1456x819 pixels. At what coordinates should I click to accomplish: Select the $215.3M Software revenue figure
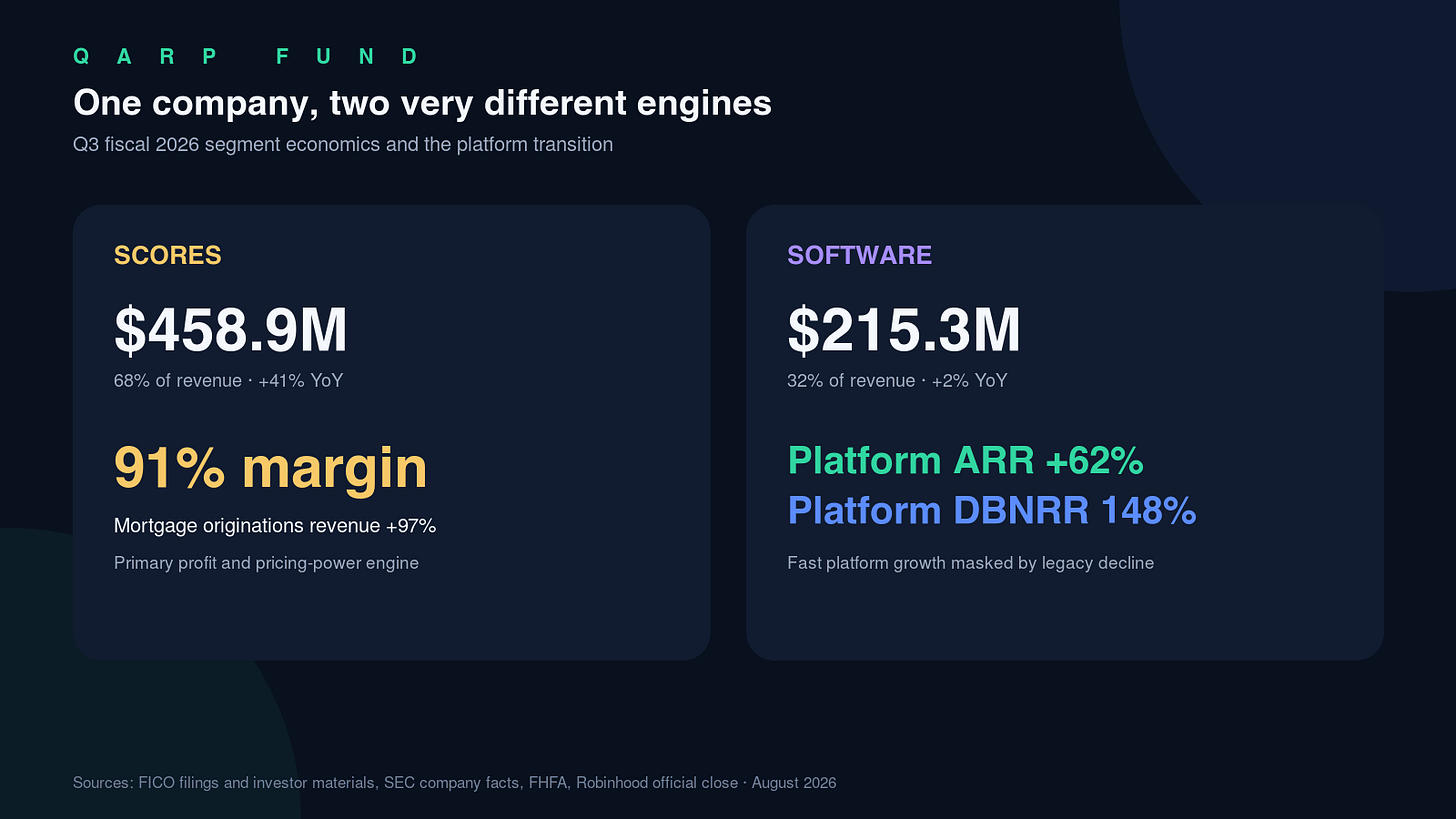click(904, 330)
